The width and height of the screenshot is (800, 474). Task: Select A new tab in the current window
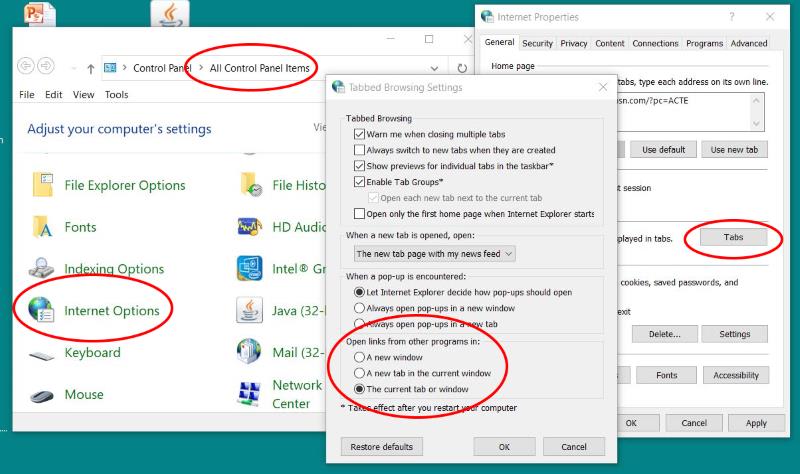(x=359, y=373)
